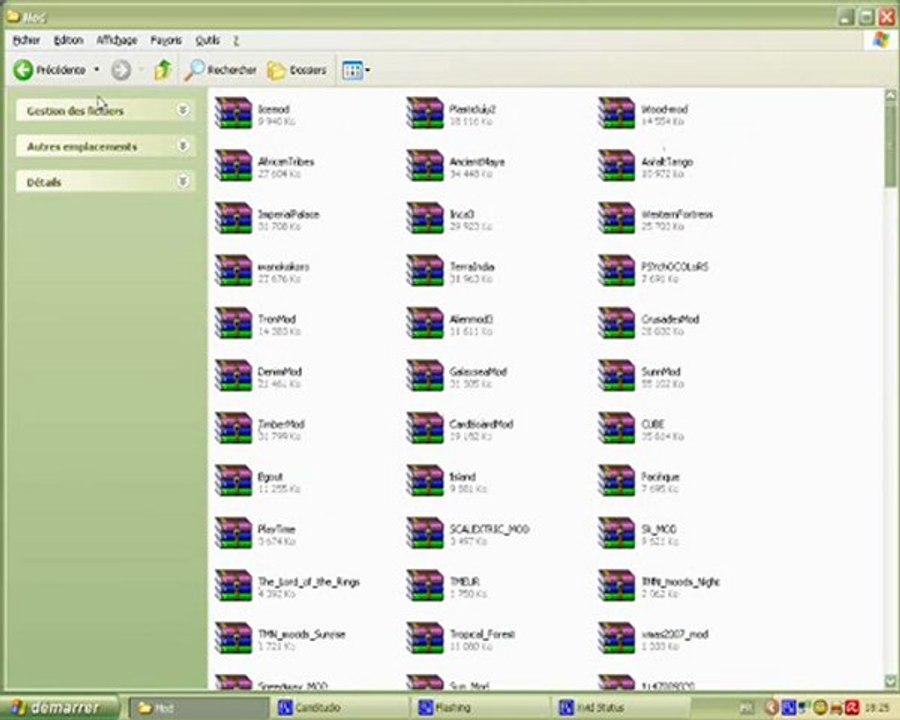Select the wanokakoro file name
The width and height of the screenshot is (900, 720).
(x=284, y=267)
